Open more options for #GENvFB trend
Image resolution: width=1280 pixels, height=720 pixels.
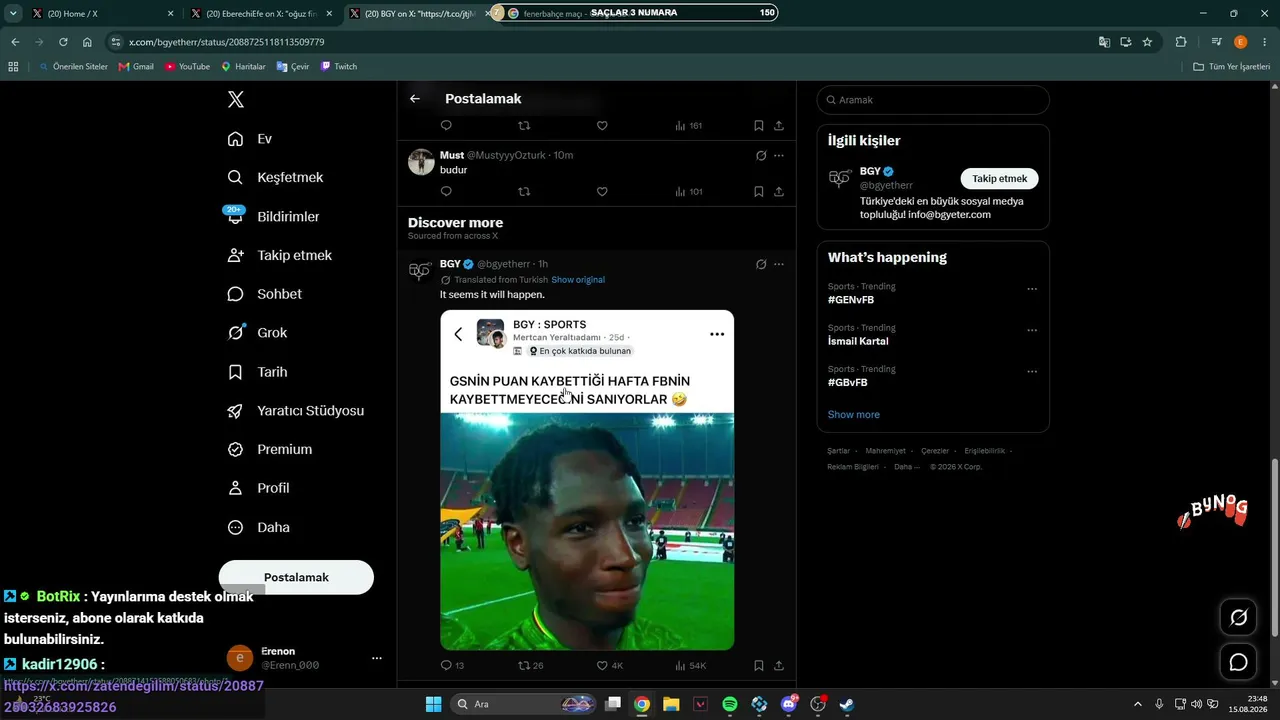click(x=1032, y=289)
